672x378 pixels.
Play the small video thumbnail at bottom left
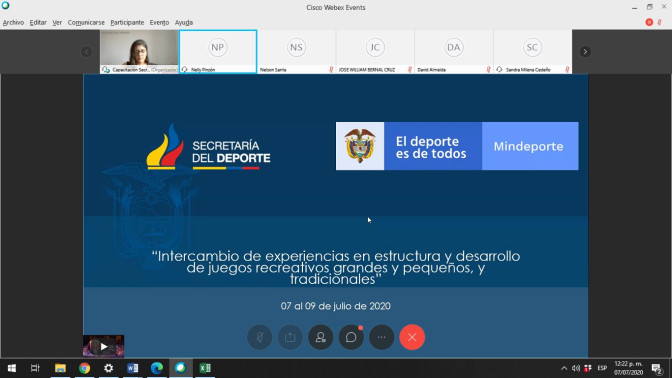click(x=103, y=346)
